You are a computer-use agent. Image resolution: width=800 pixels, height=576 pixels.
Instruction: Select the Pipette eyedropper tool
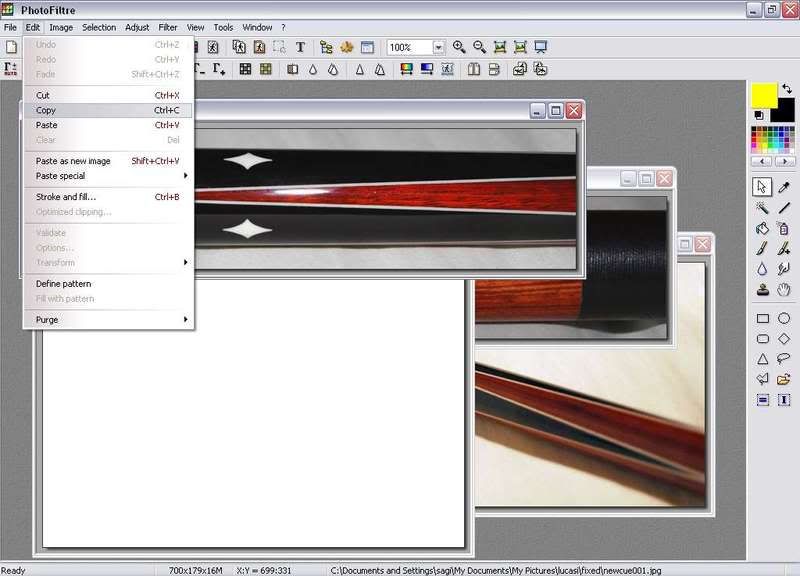coord(784,187)
